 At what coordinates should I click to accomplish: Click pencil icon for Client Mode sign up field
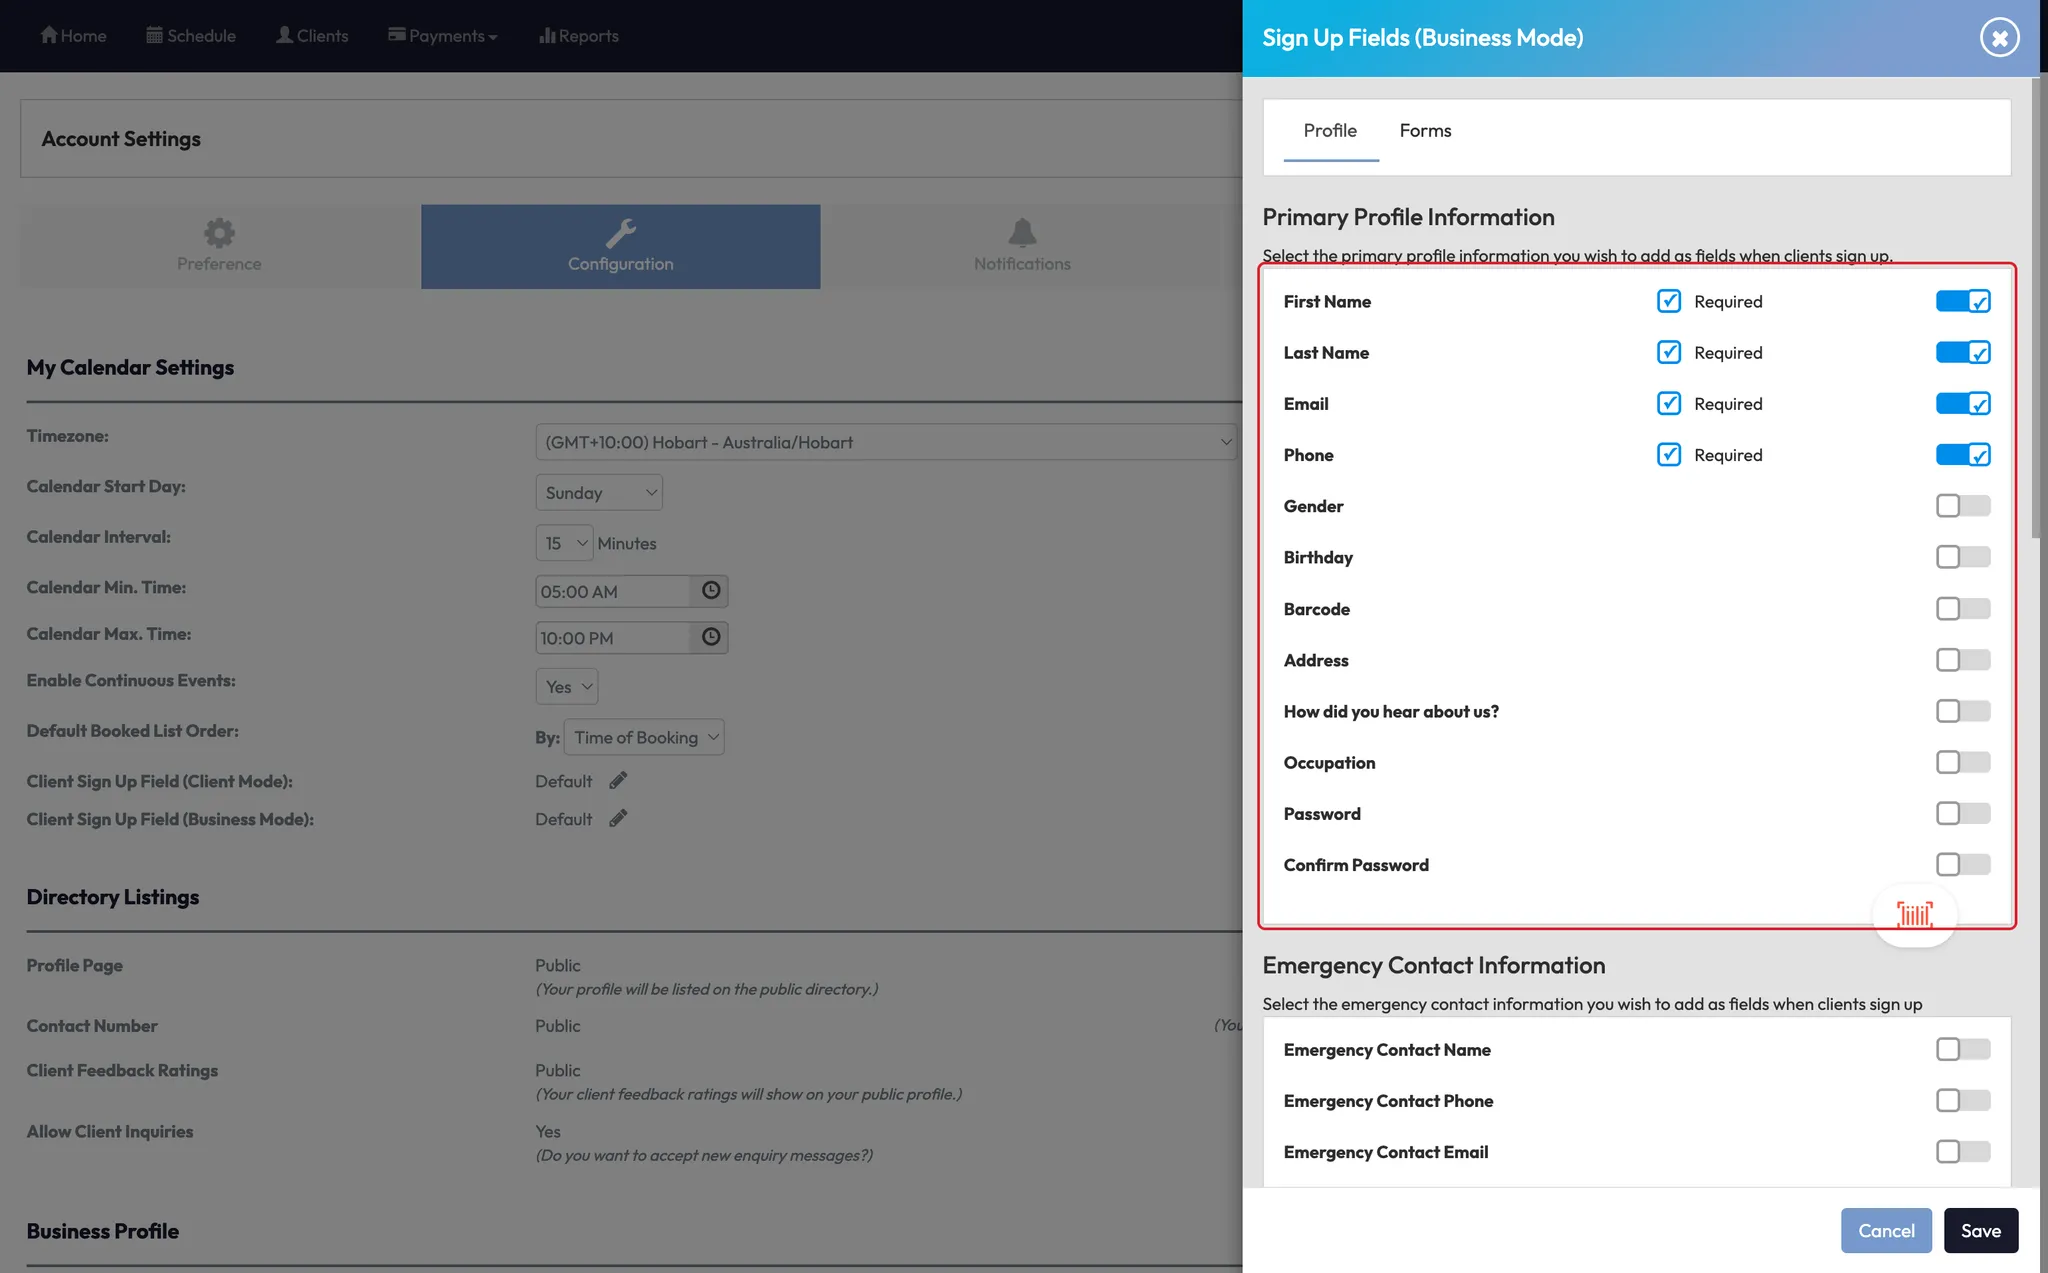(618, 780)
